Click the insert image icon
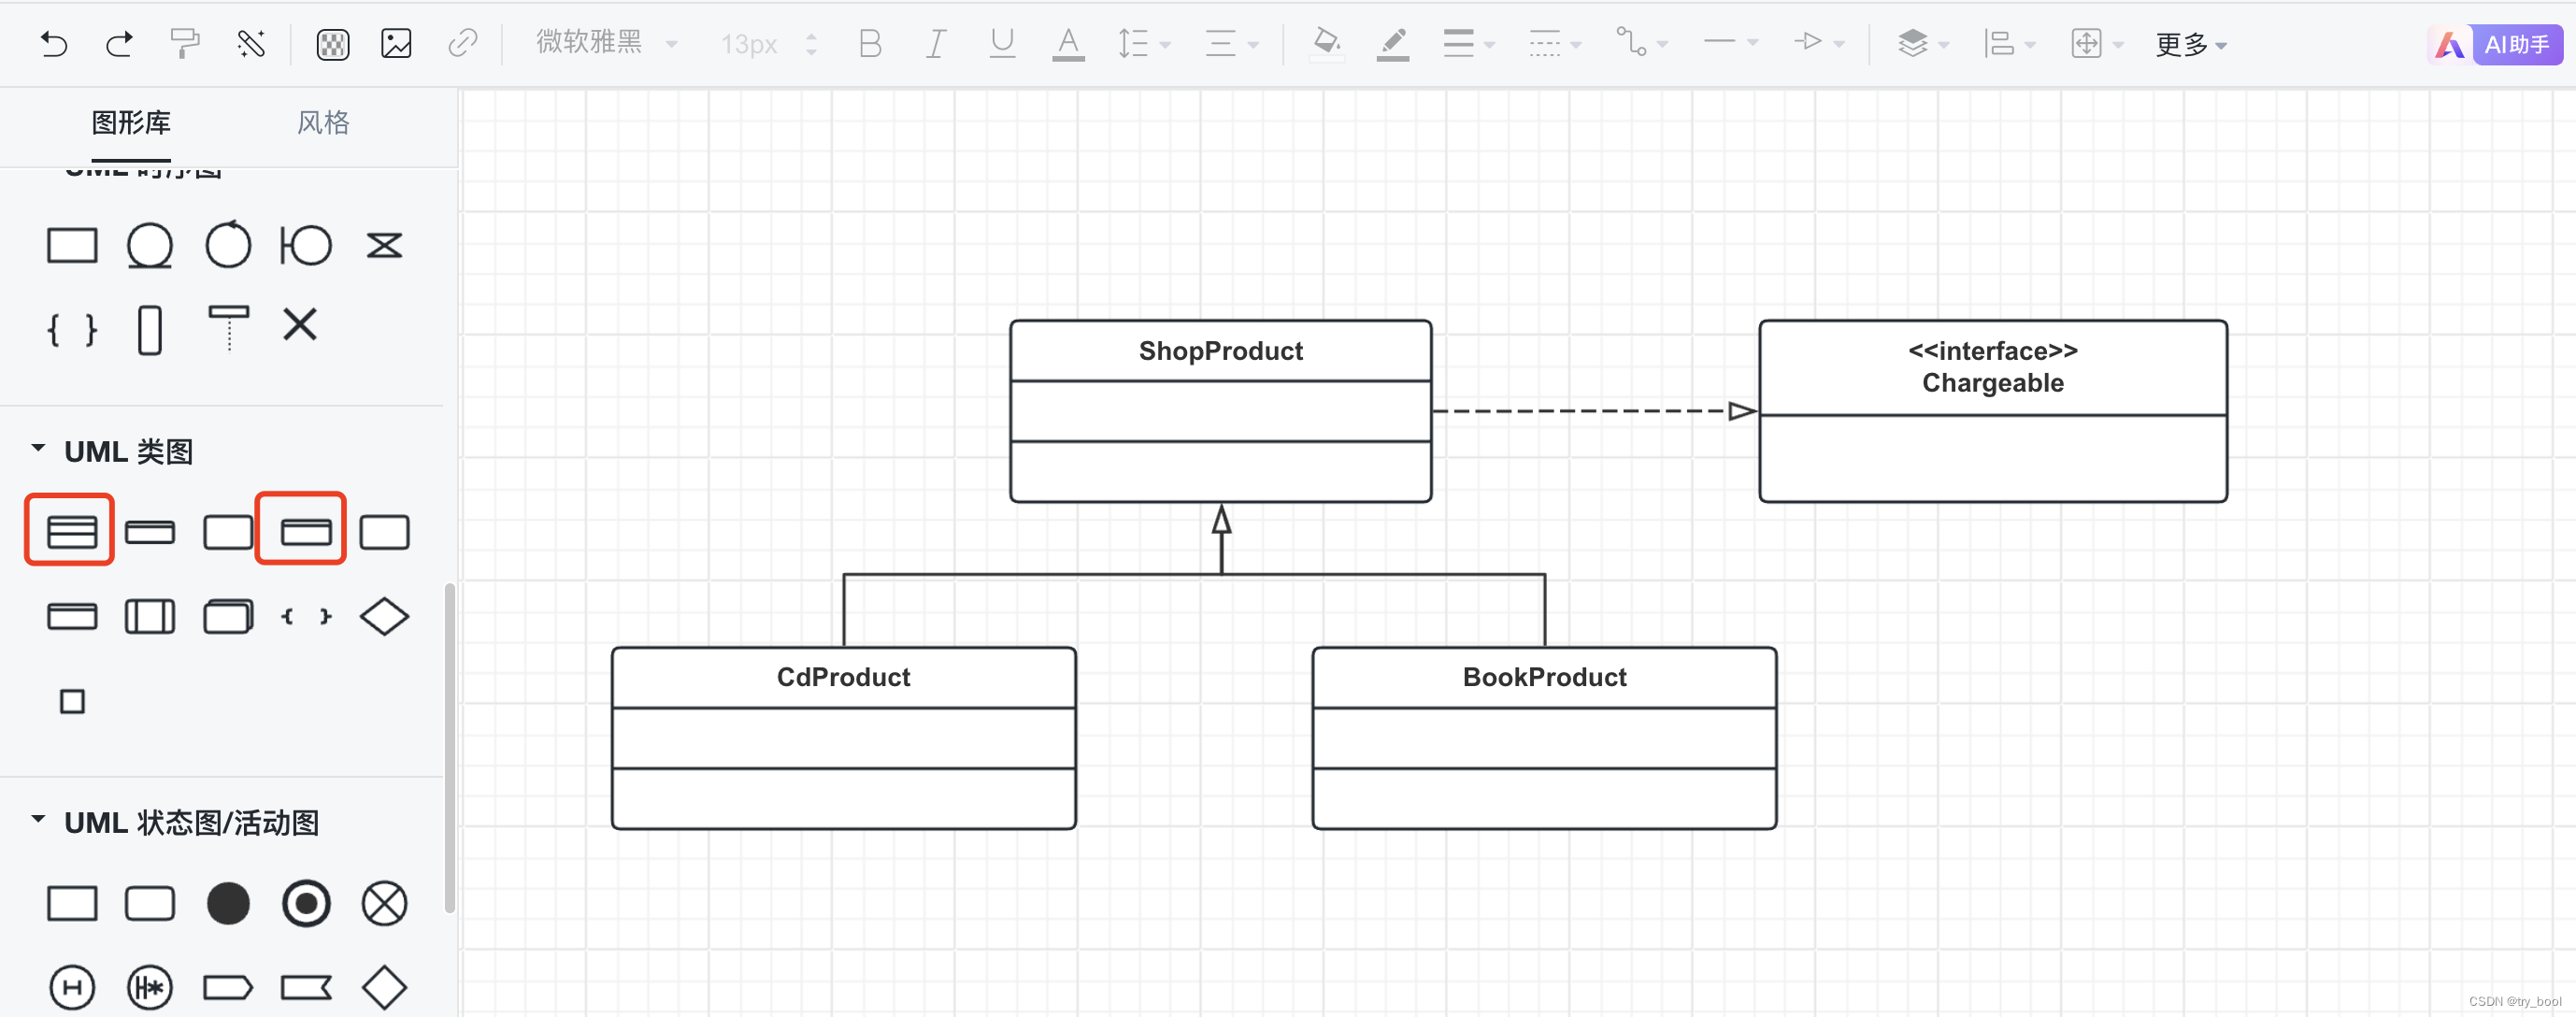2576x1017 pixels. 396,43
